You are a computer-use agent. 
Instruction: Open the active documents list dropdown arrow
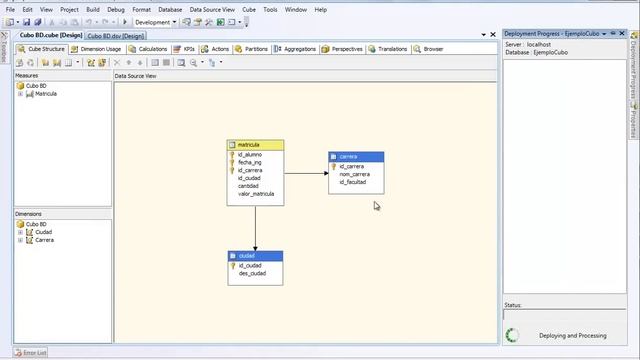pos(484,35)
